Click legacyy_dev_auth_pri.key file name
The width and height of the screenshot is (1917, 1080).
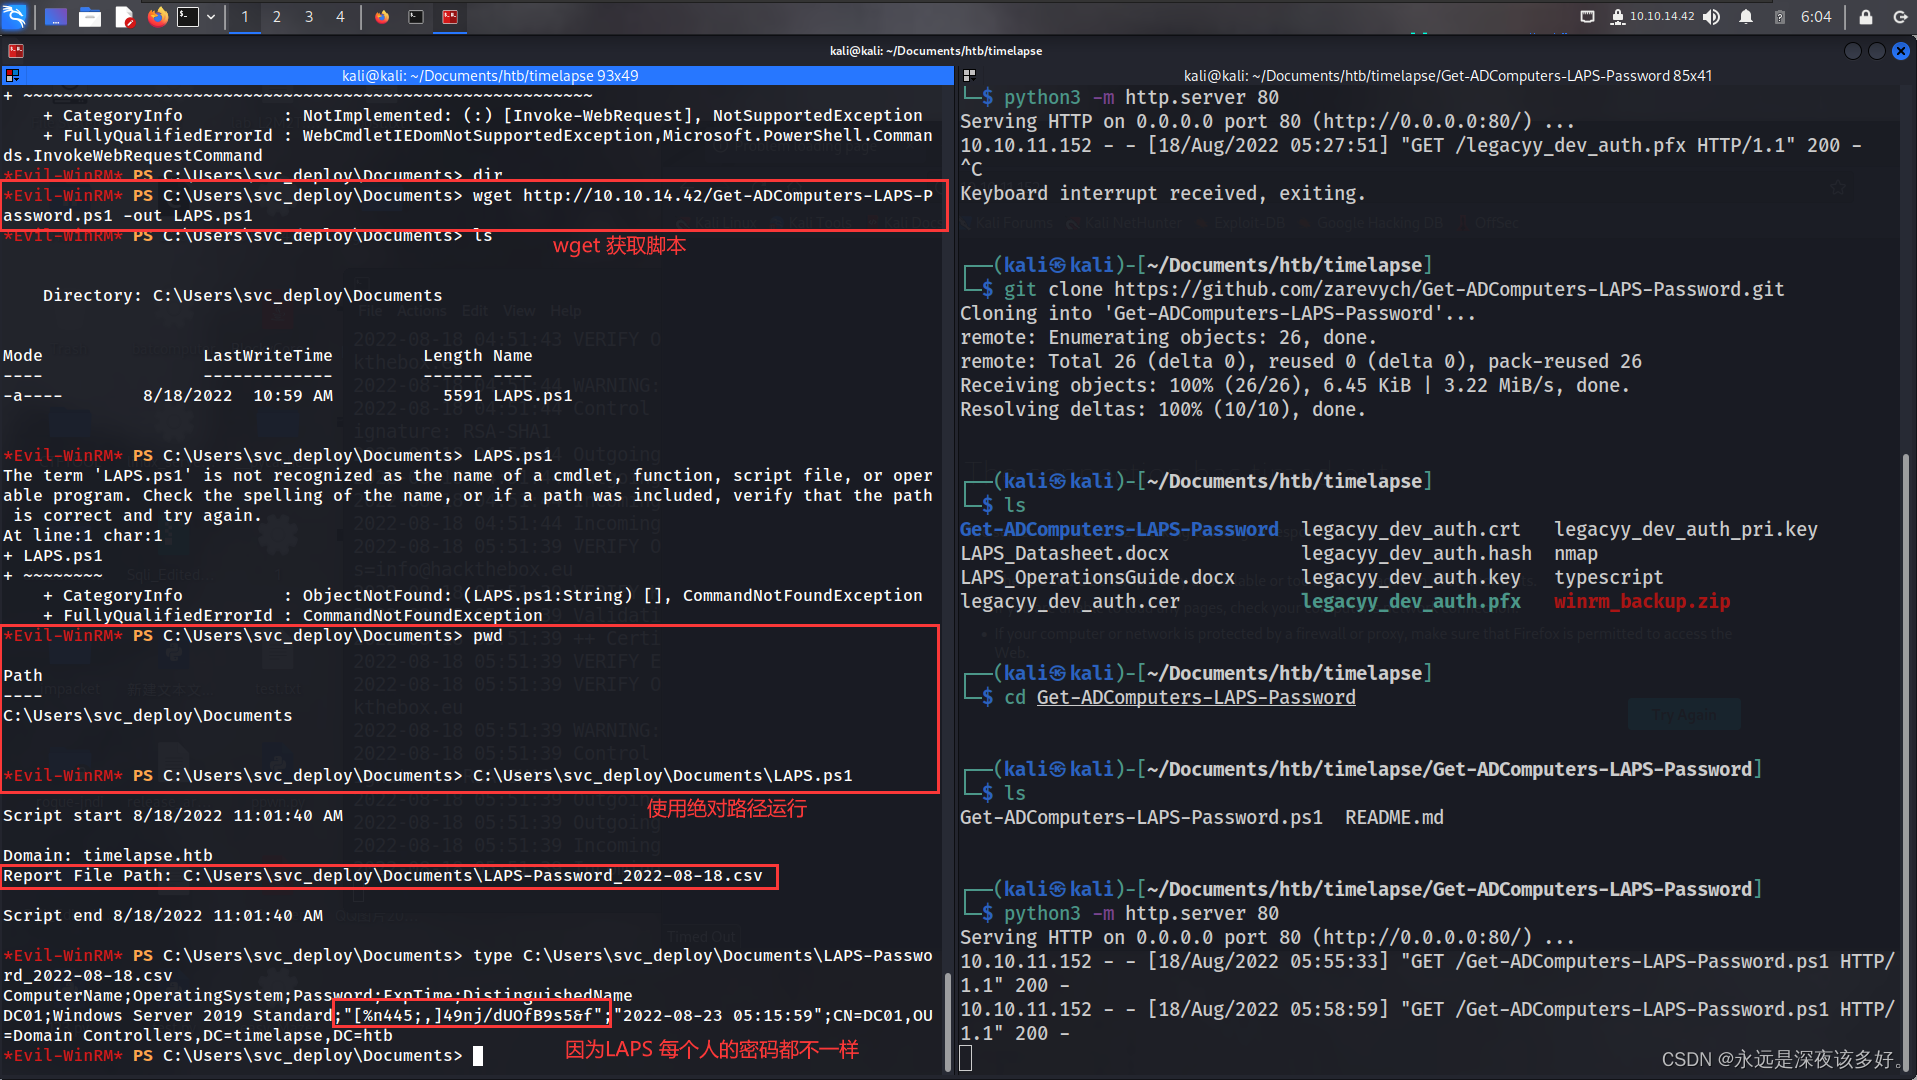point(1686,530)
